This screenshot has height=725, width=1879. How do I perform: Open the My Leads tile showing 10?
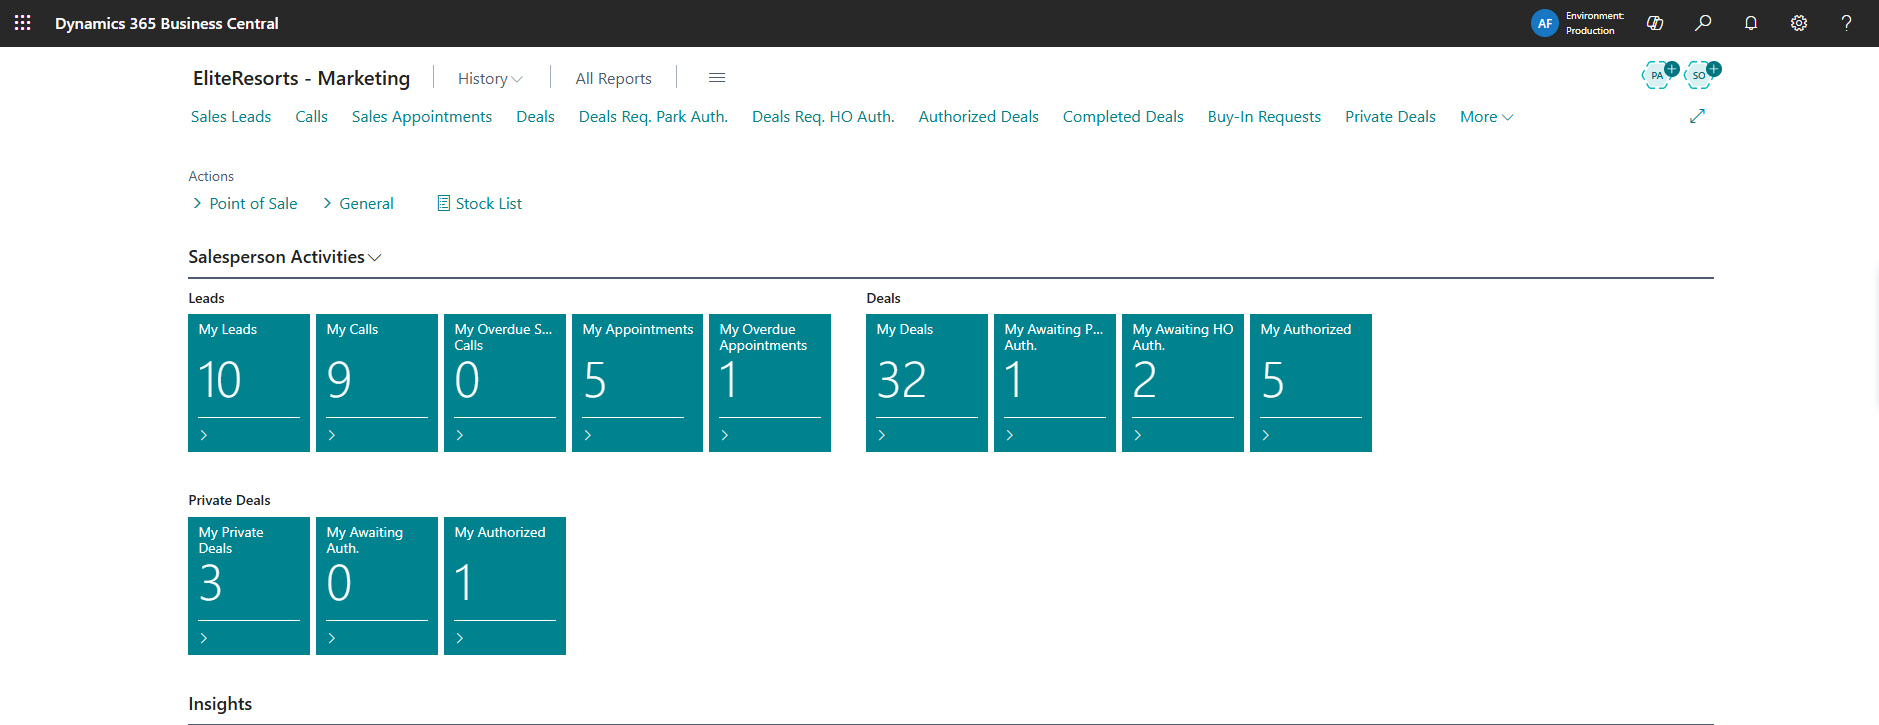pos(249,383)
